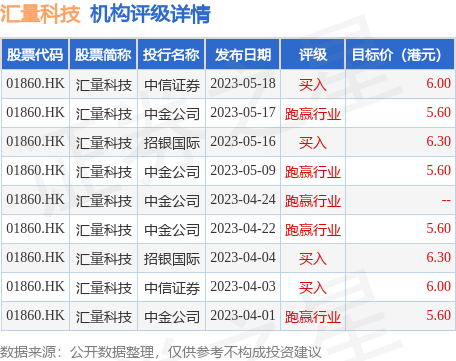The height and width of the screenshot is (361, 456).
Task: Click date 2023-05-16 cell
Action: [243, 141]
